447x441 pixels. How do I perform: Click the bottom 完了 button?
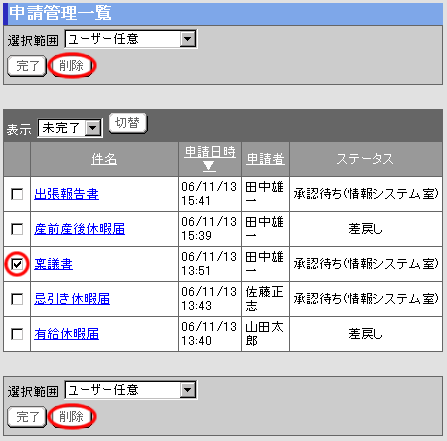(x=27, y=417)
